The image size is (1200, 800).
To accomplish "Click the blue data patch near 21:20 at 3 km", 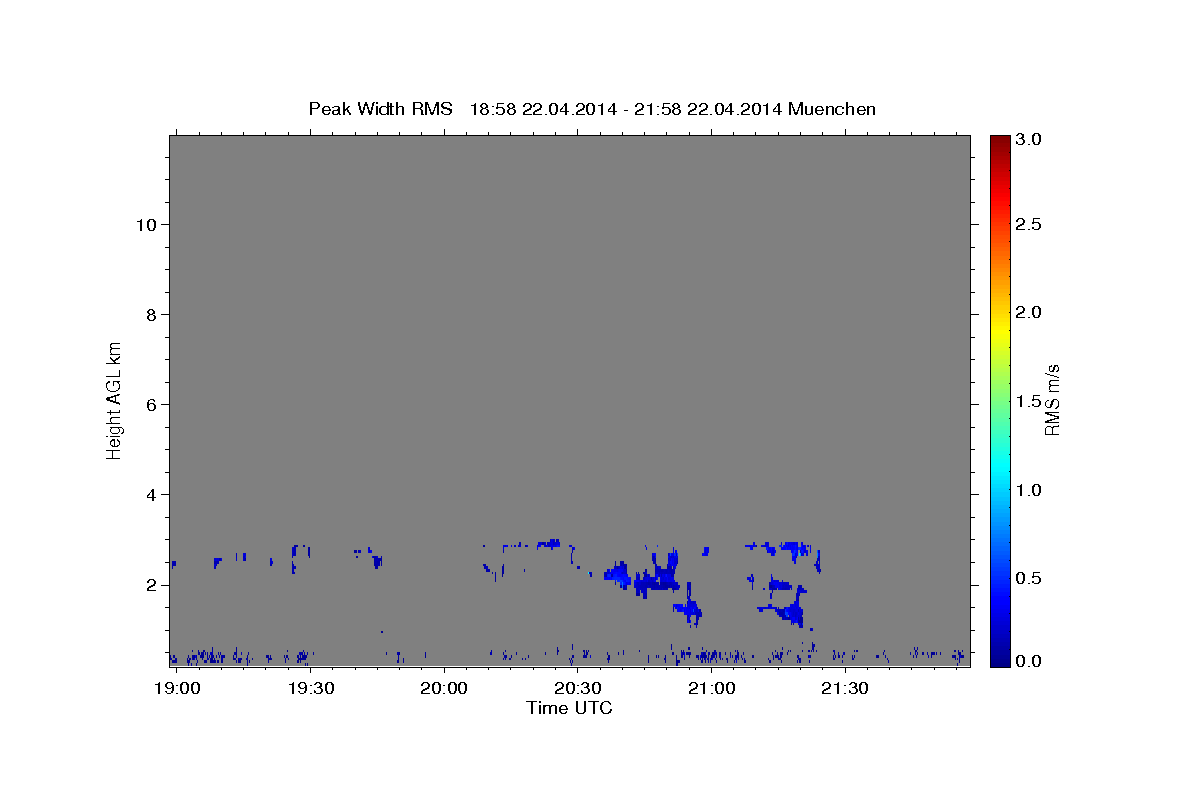I will point(793,548).
